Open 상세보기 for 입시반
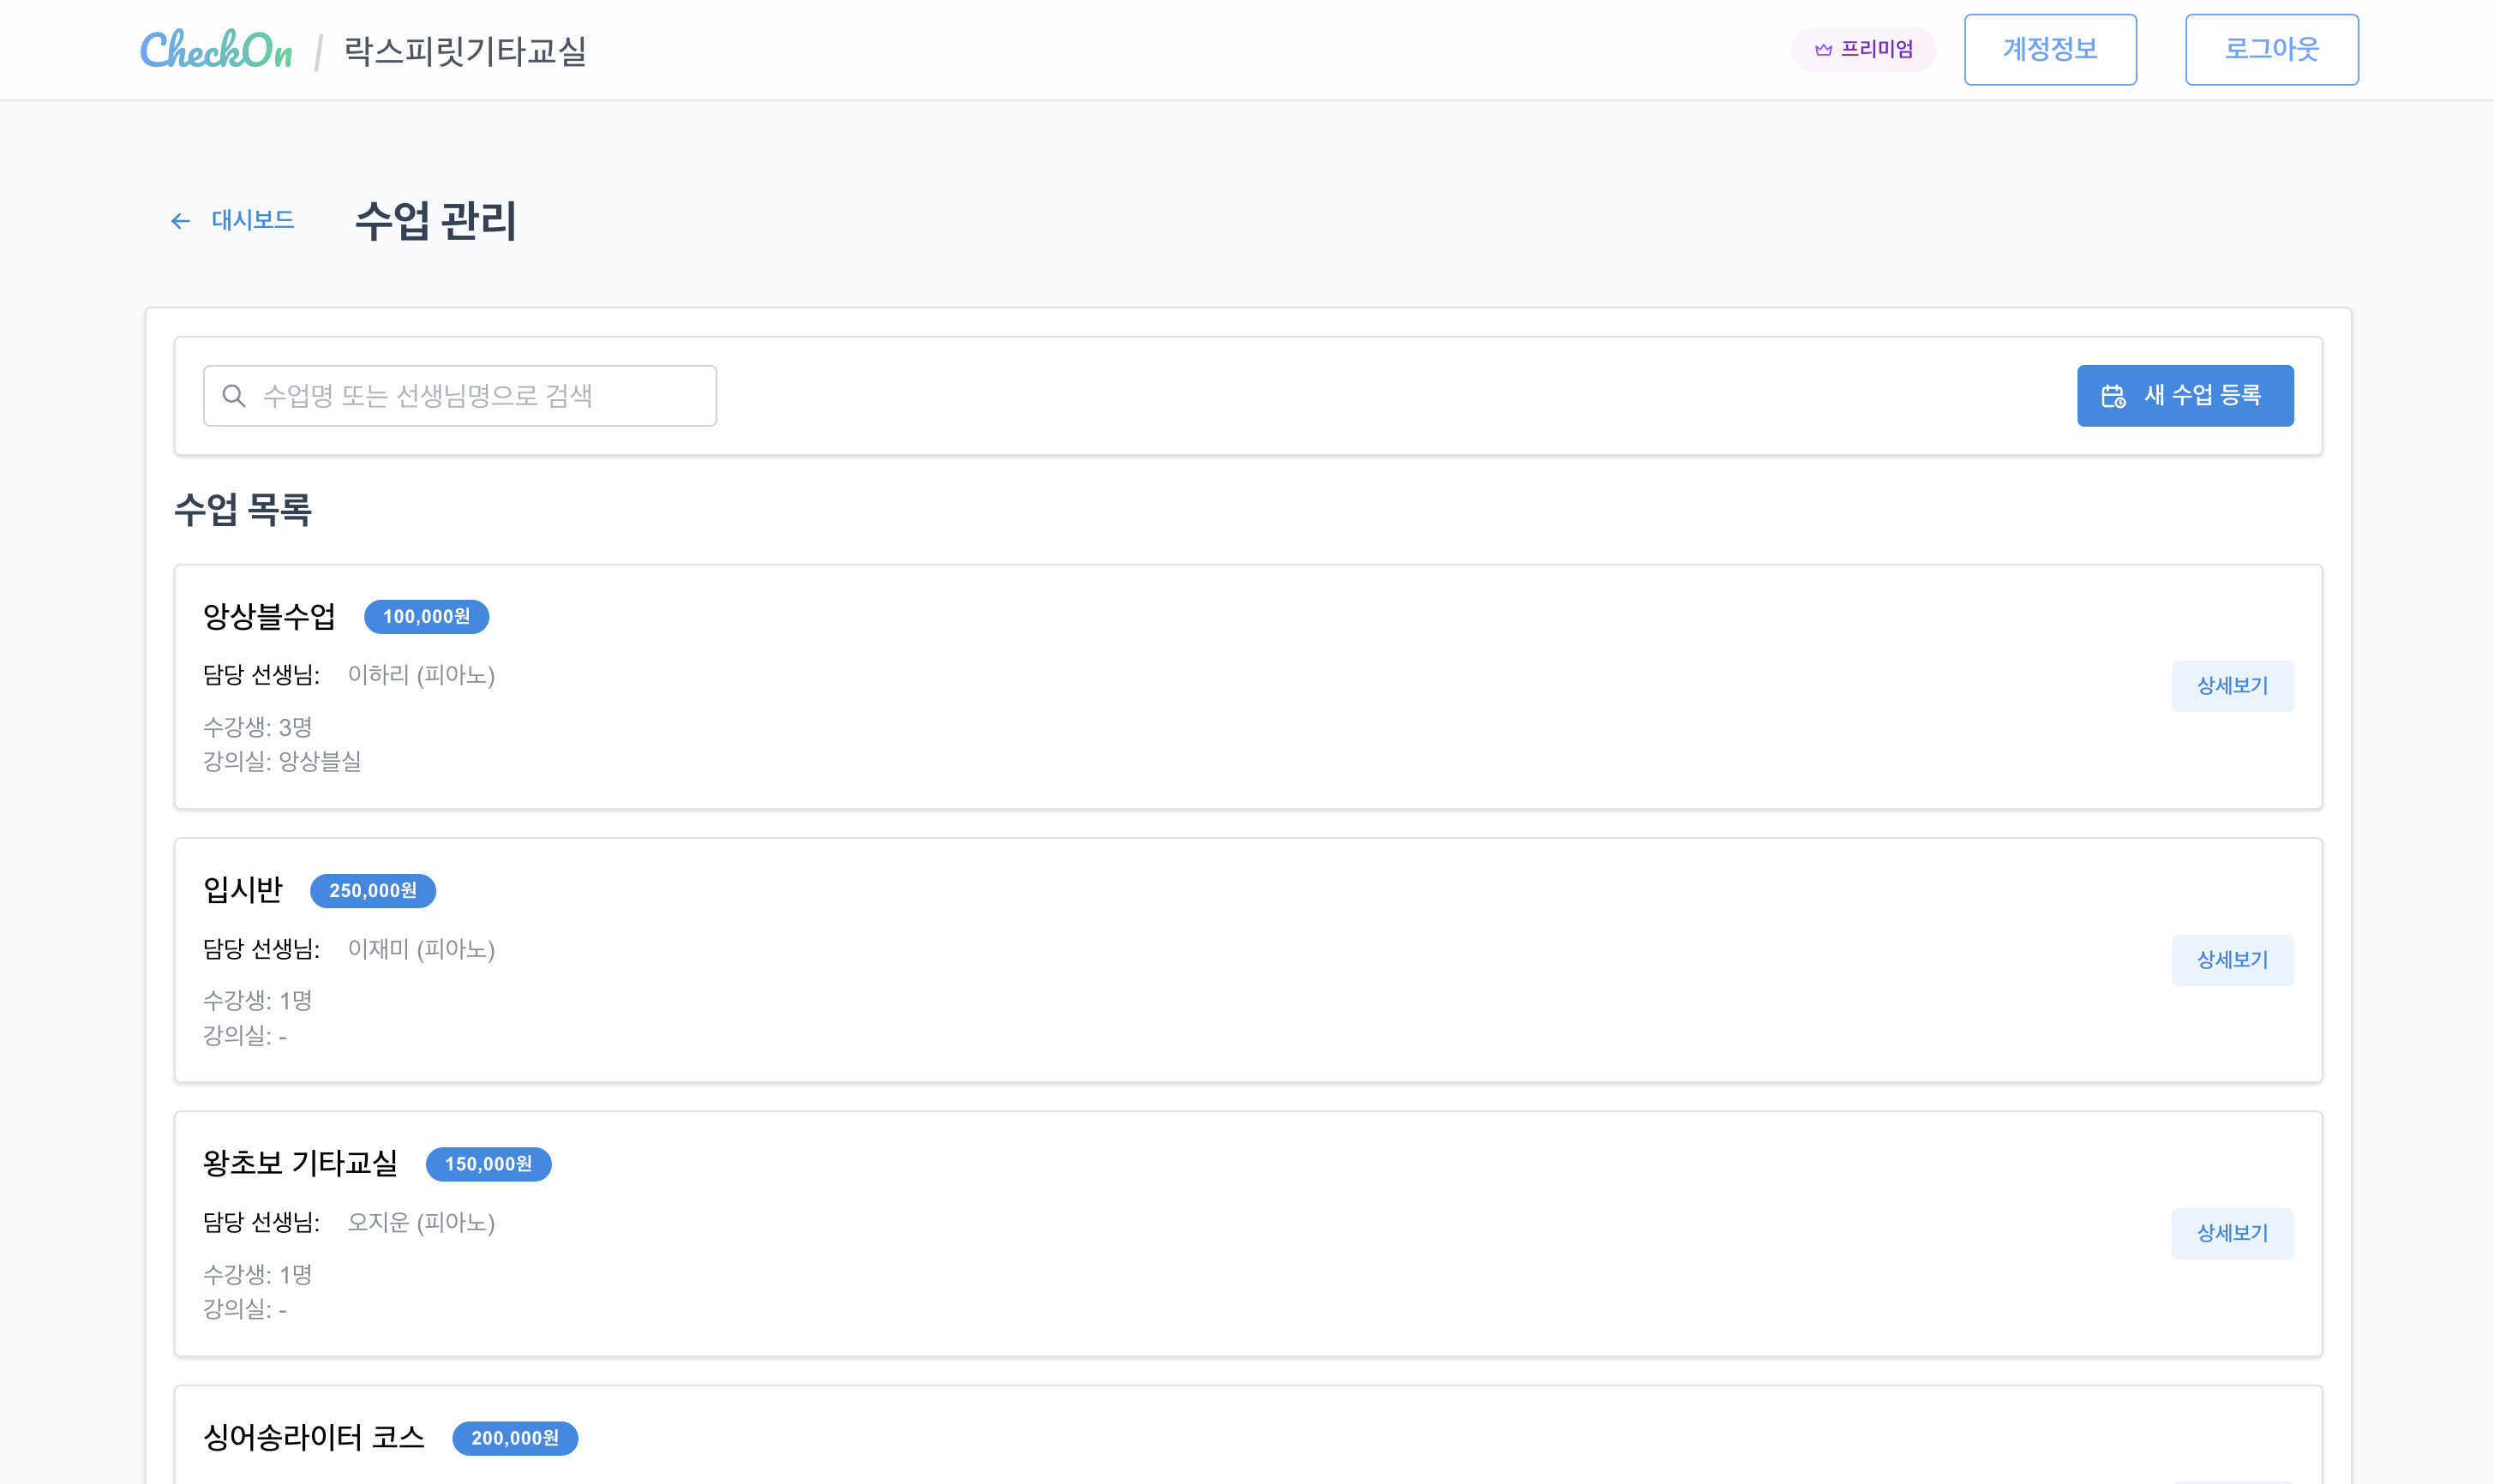2494x1484 pixels. click(x=2231, y=960)
